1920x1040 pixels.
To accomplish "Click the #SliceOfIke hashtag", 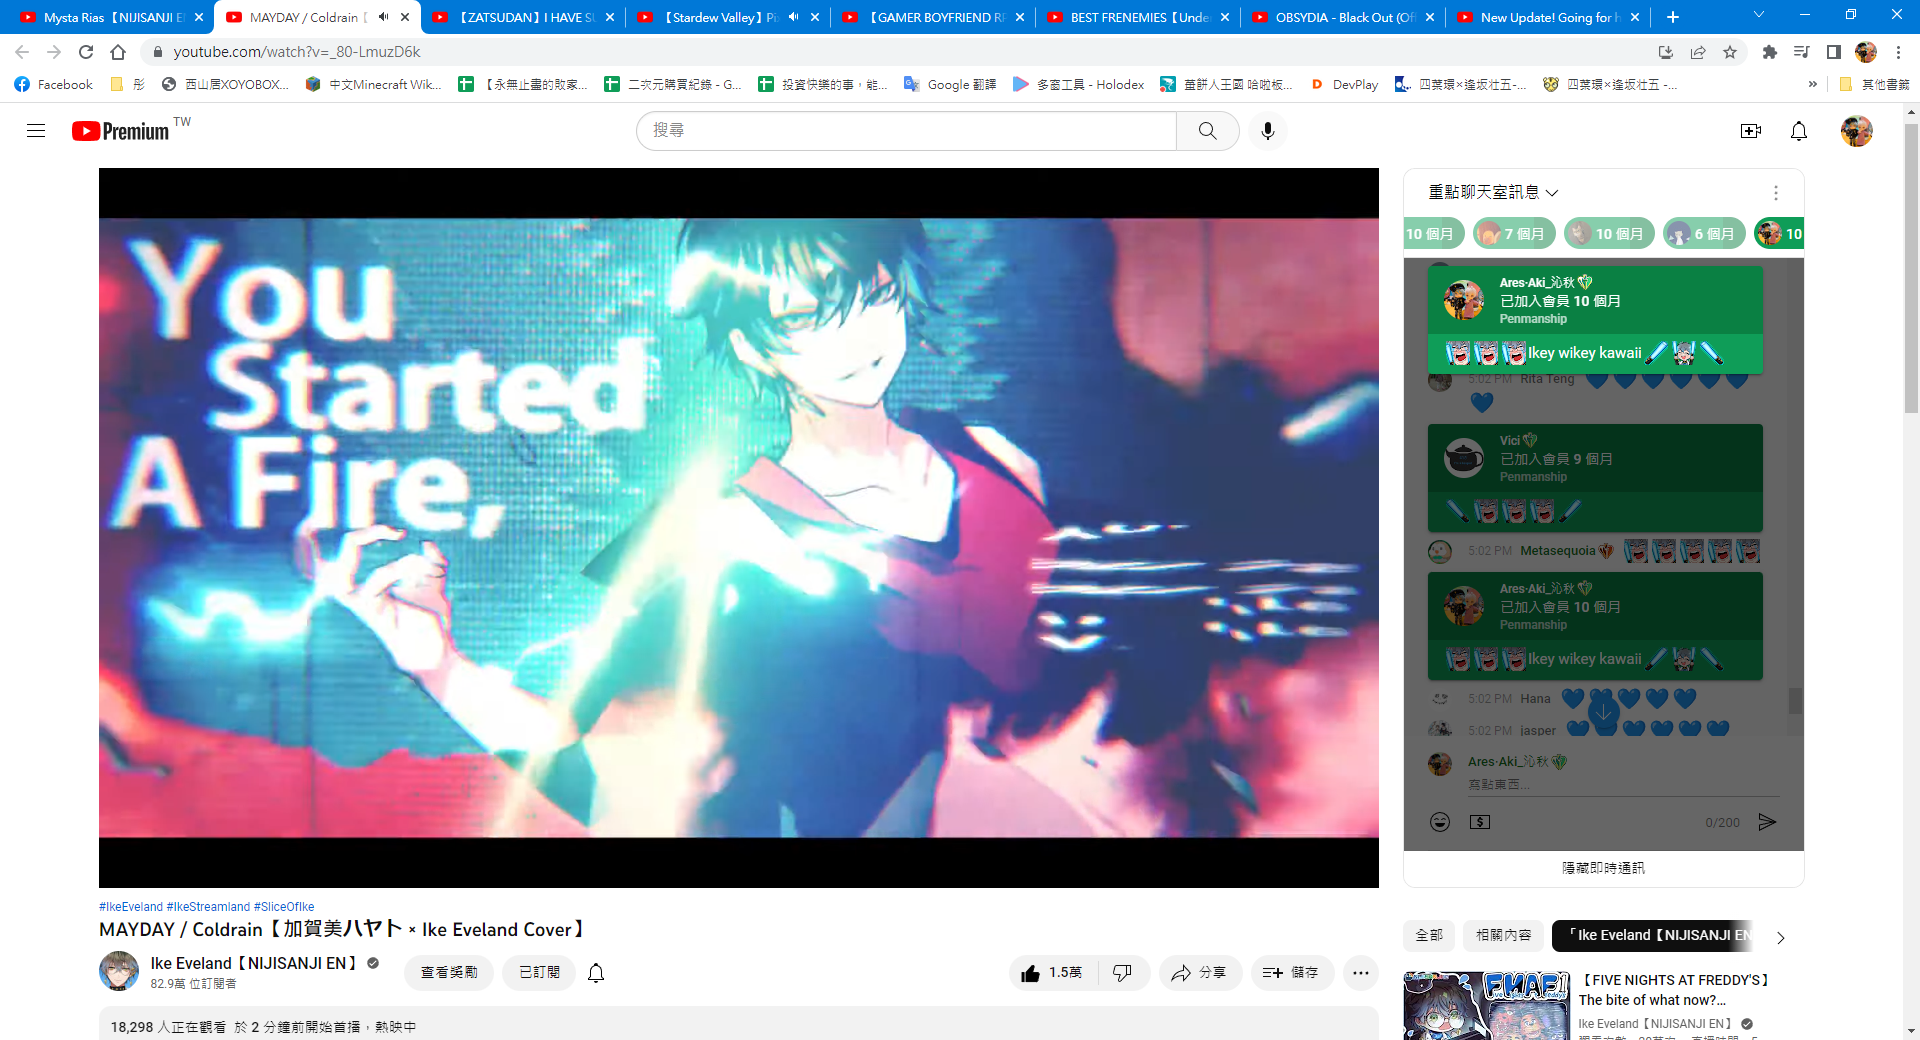I will pos(284,907).
